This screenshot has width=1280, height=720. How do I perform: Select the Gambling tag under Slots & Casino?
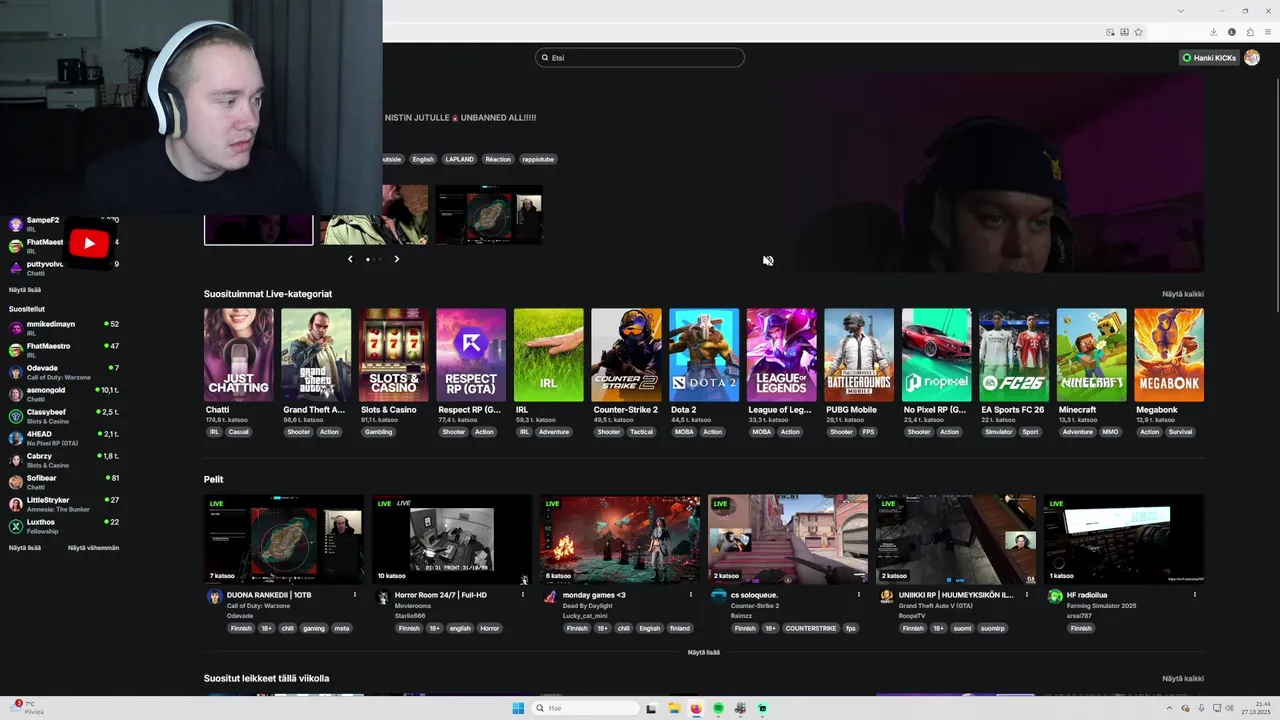click(x=379, y=432)
